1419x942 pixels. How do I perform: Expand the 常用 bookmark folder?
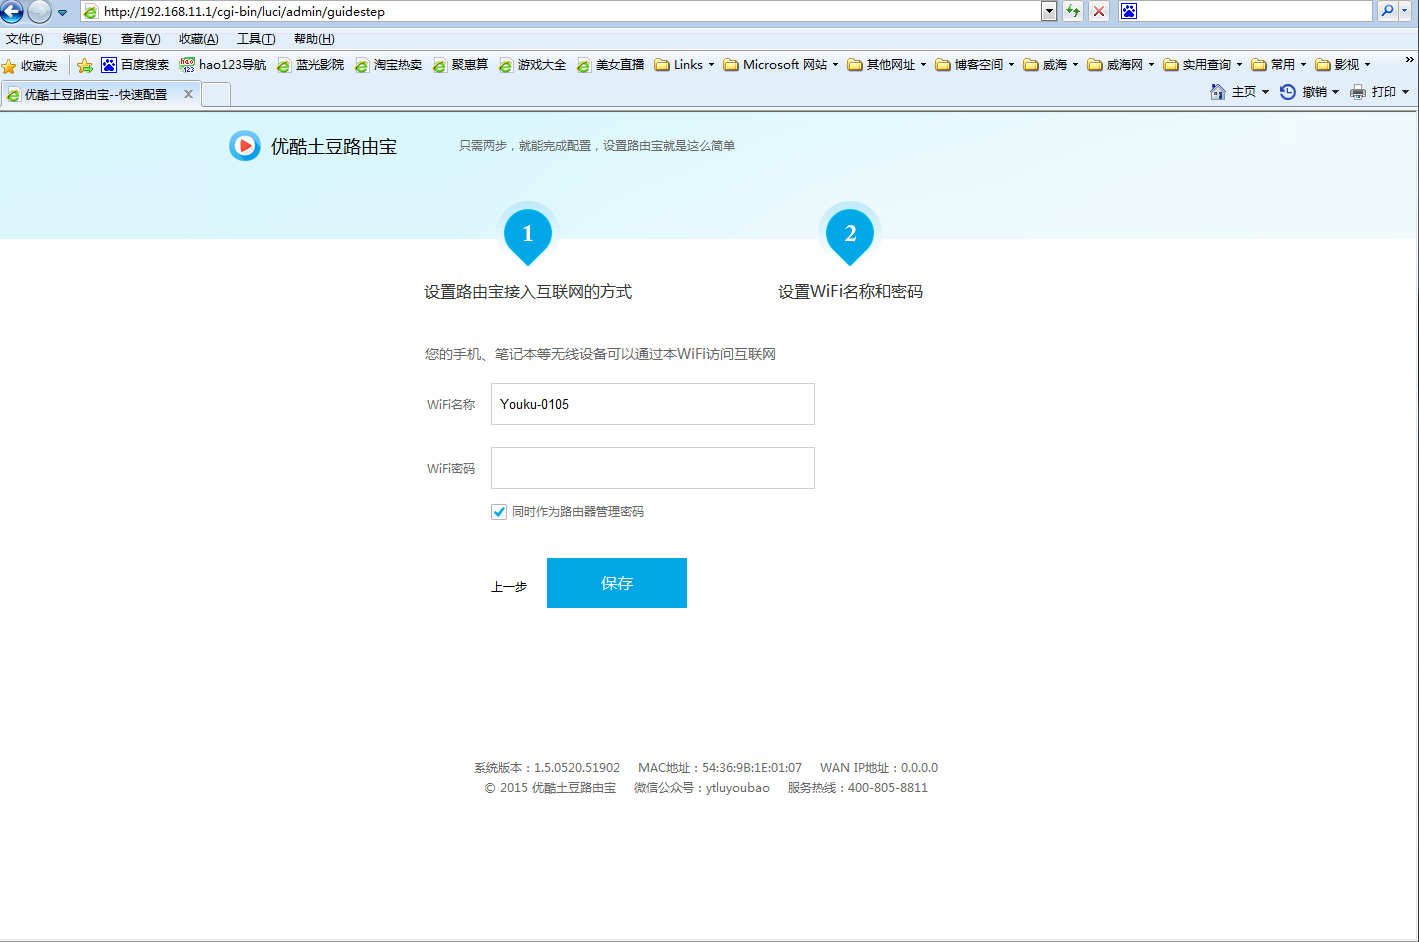[1279, 65]
